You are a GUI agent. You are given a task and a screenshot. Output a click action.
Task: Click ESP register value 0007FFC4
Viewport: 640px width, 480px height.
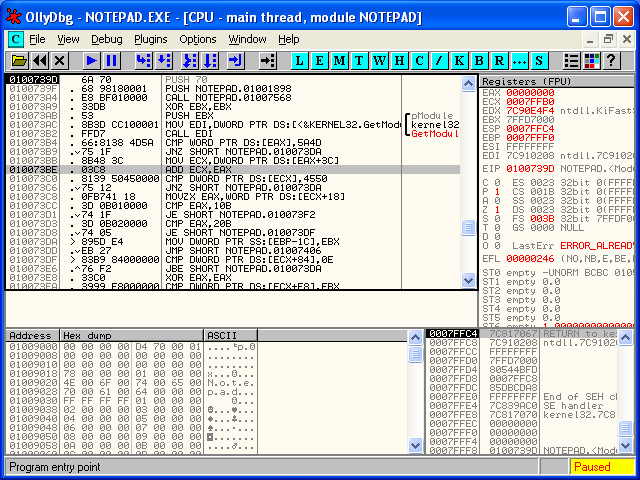tap(530, 129)
